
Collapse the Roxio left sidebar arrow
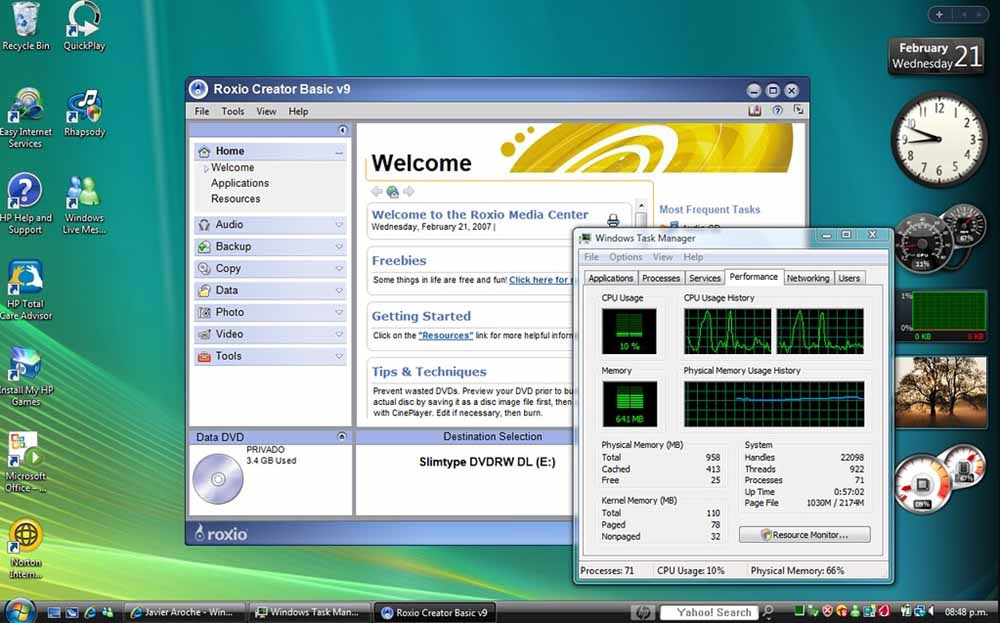click(x=342, y=130)
